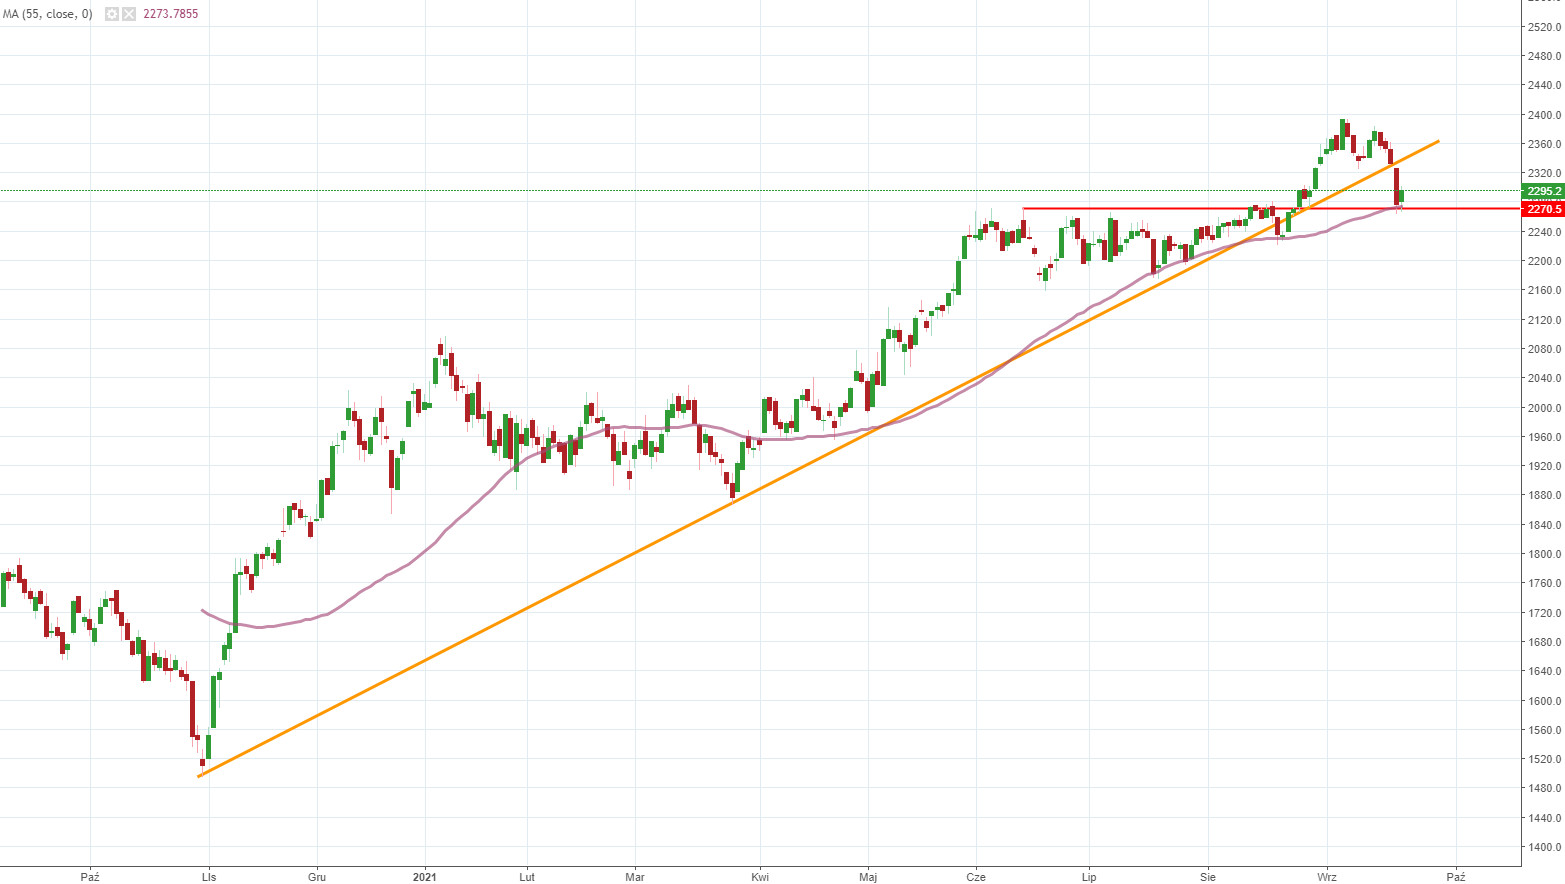Open MA indicator settings gear
Screen dimensions: 1565x884
tap(112, 14)
